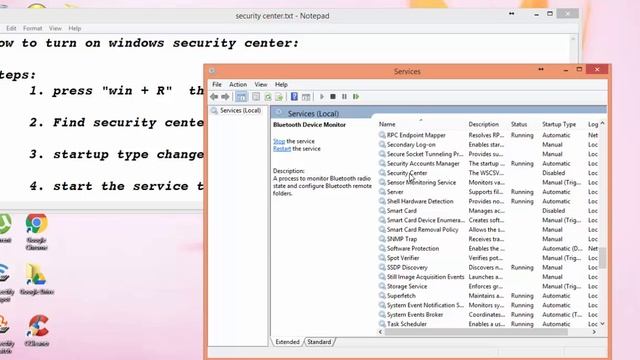
Task: Switch to the Extended tab
Action: (x=287, y=342)
